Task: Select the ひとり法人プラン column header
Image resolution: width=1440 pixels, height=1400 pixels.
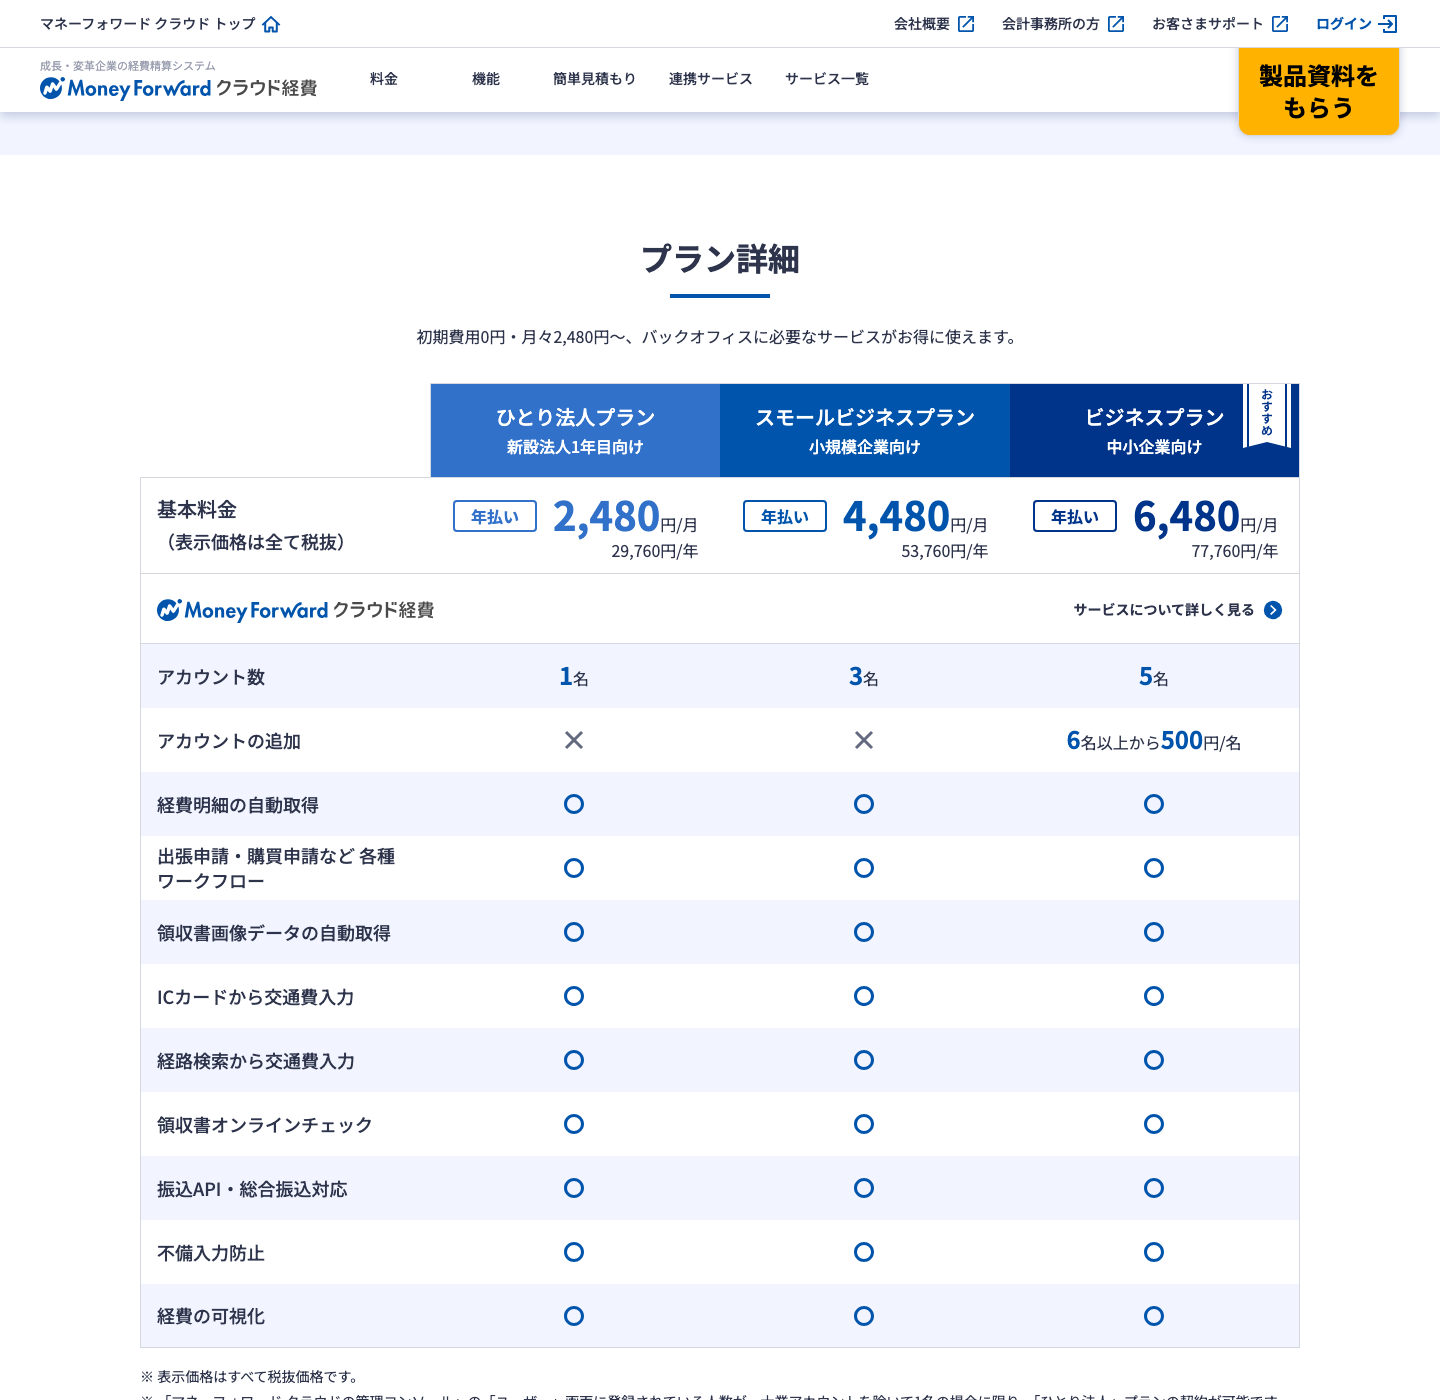Action: pos(575,430)
